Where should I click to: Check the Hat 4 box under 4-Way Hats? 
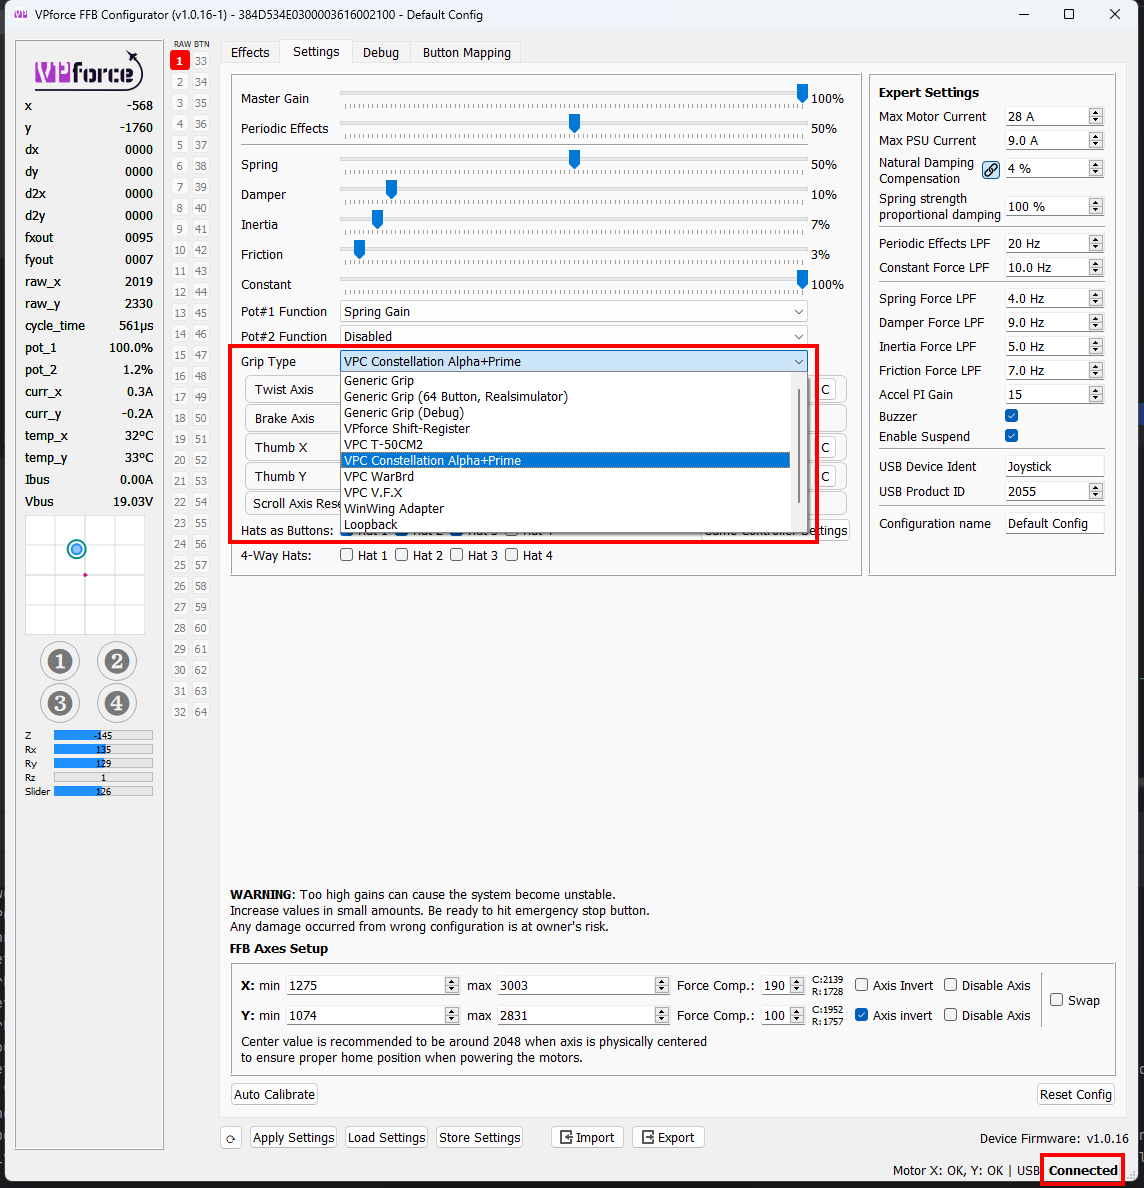pos(511,555)
